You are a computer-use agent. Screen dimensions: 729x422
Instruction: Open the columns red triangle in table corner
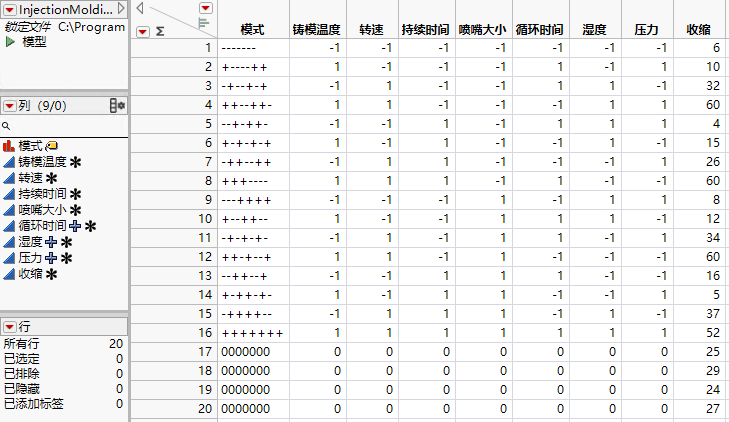click(x=205, y=8)
